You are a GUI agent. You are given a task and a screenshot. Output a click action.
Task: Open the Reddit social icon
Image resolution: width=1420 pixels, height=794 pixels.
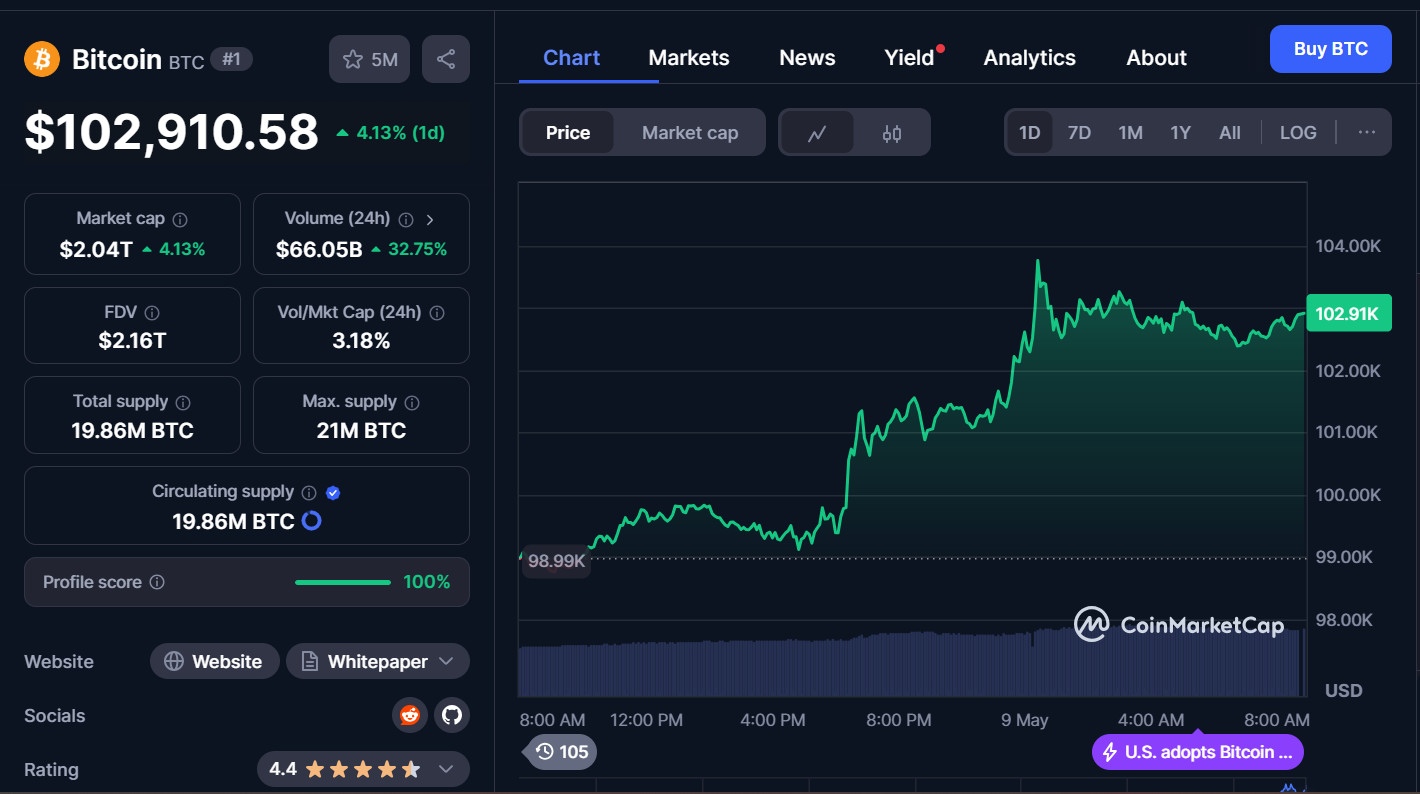pyautogui.click(x=410, y=715)
